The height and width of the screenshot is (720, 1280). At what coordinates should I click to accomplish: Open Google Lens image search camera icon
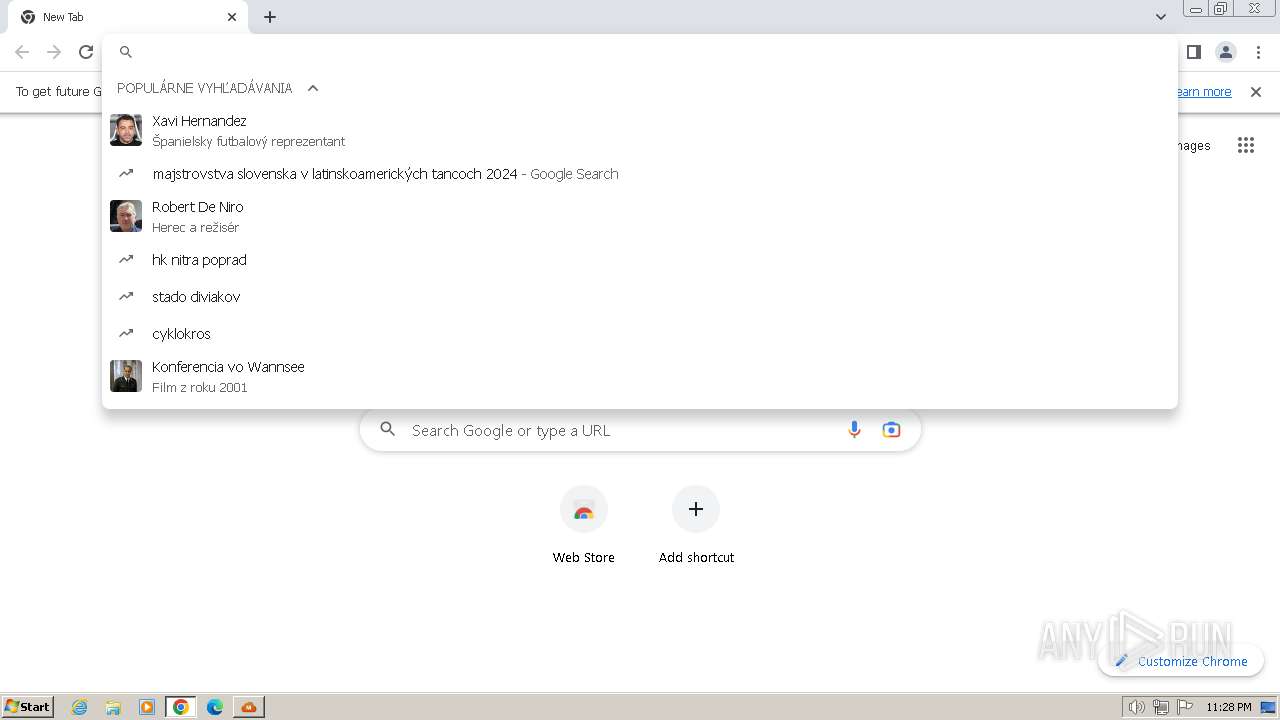891,430
